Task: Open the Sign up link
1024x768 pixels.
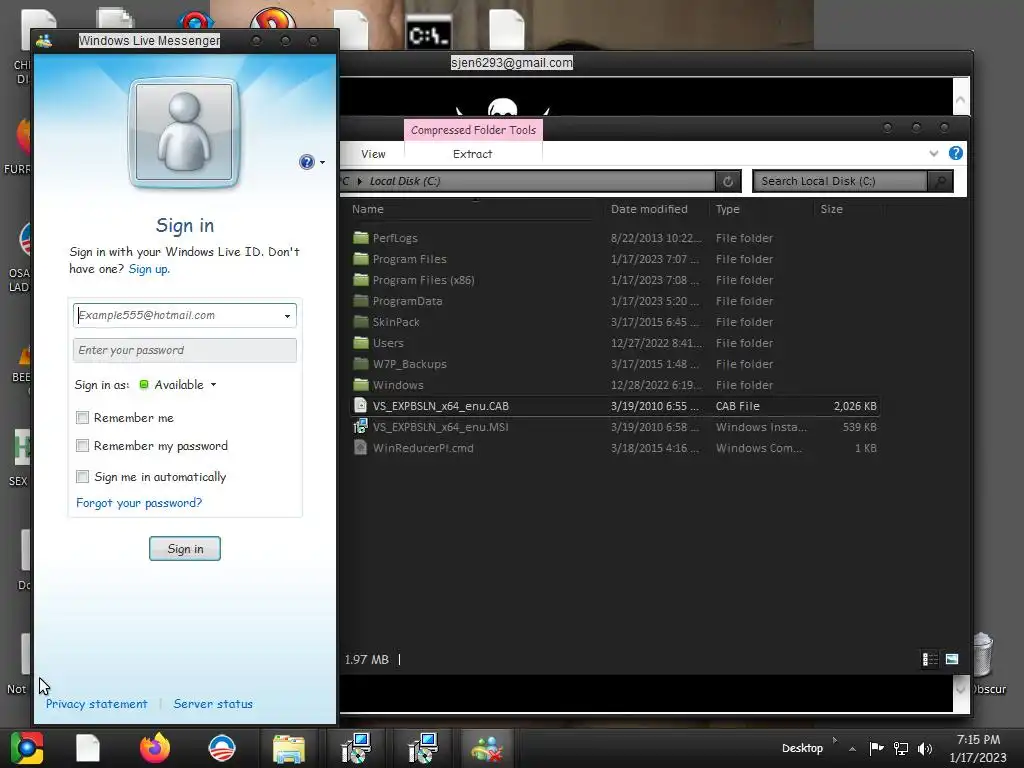Action: (149, 269)
